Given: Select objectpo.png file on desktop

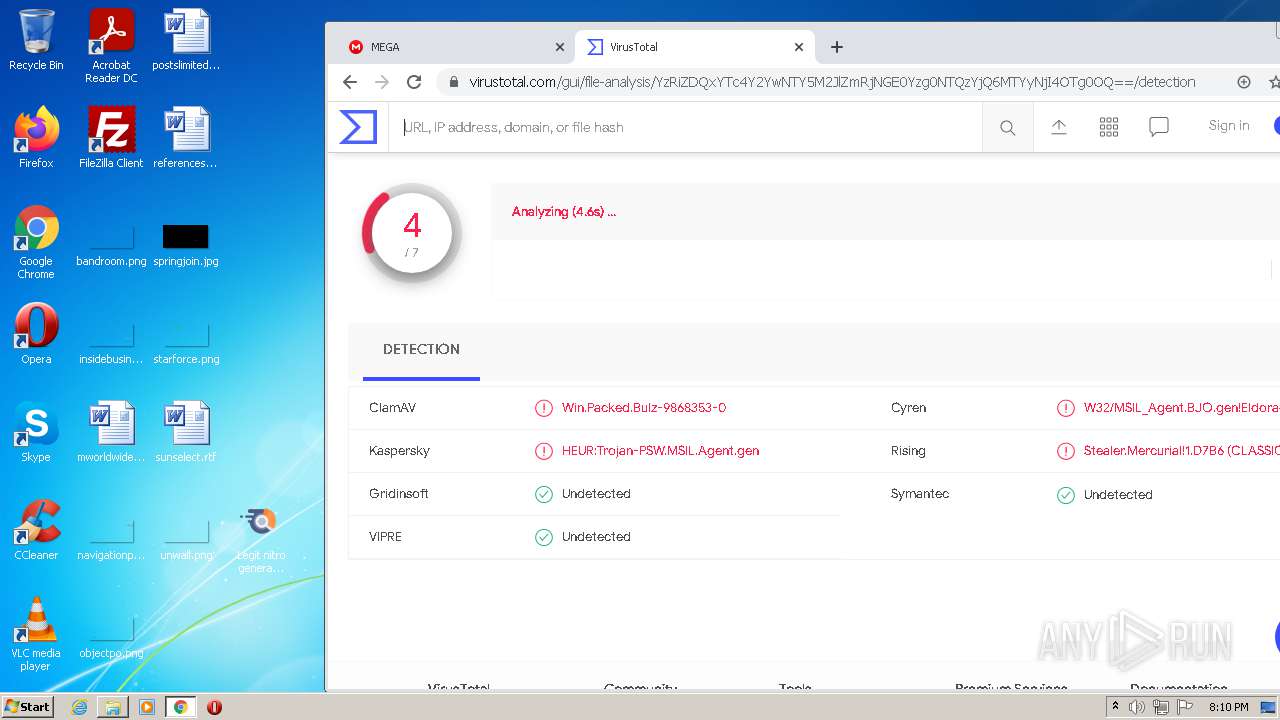Looking at the screenshot, I should tap(111, 638).
